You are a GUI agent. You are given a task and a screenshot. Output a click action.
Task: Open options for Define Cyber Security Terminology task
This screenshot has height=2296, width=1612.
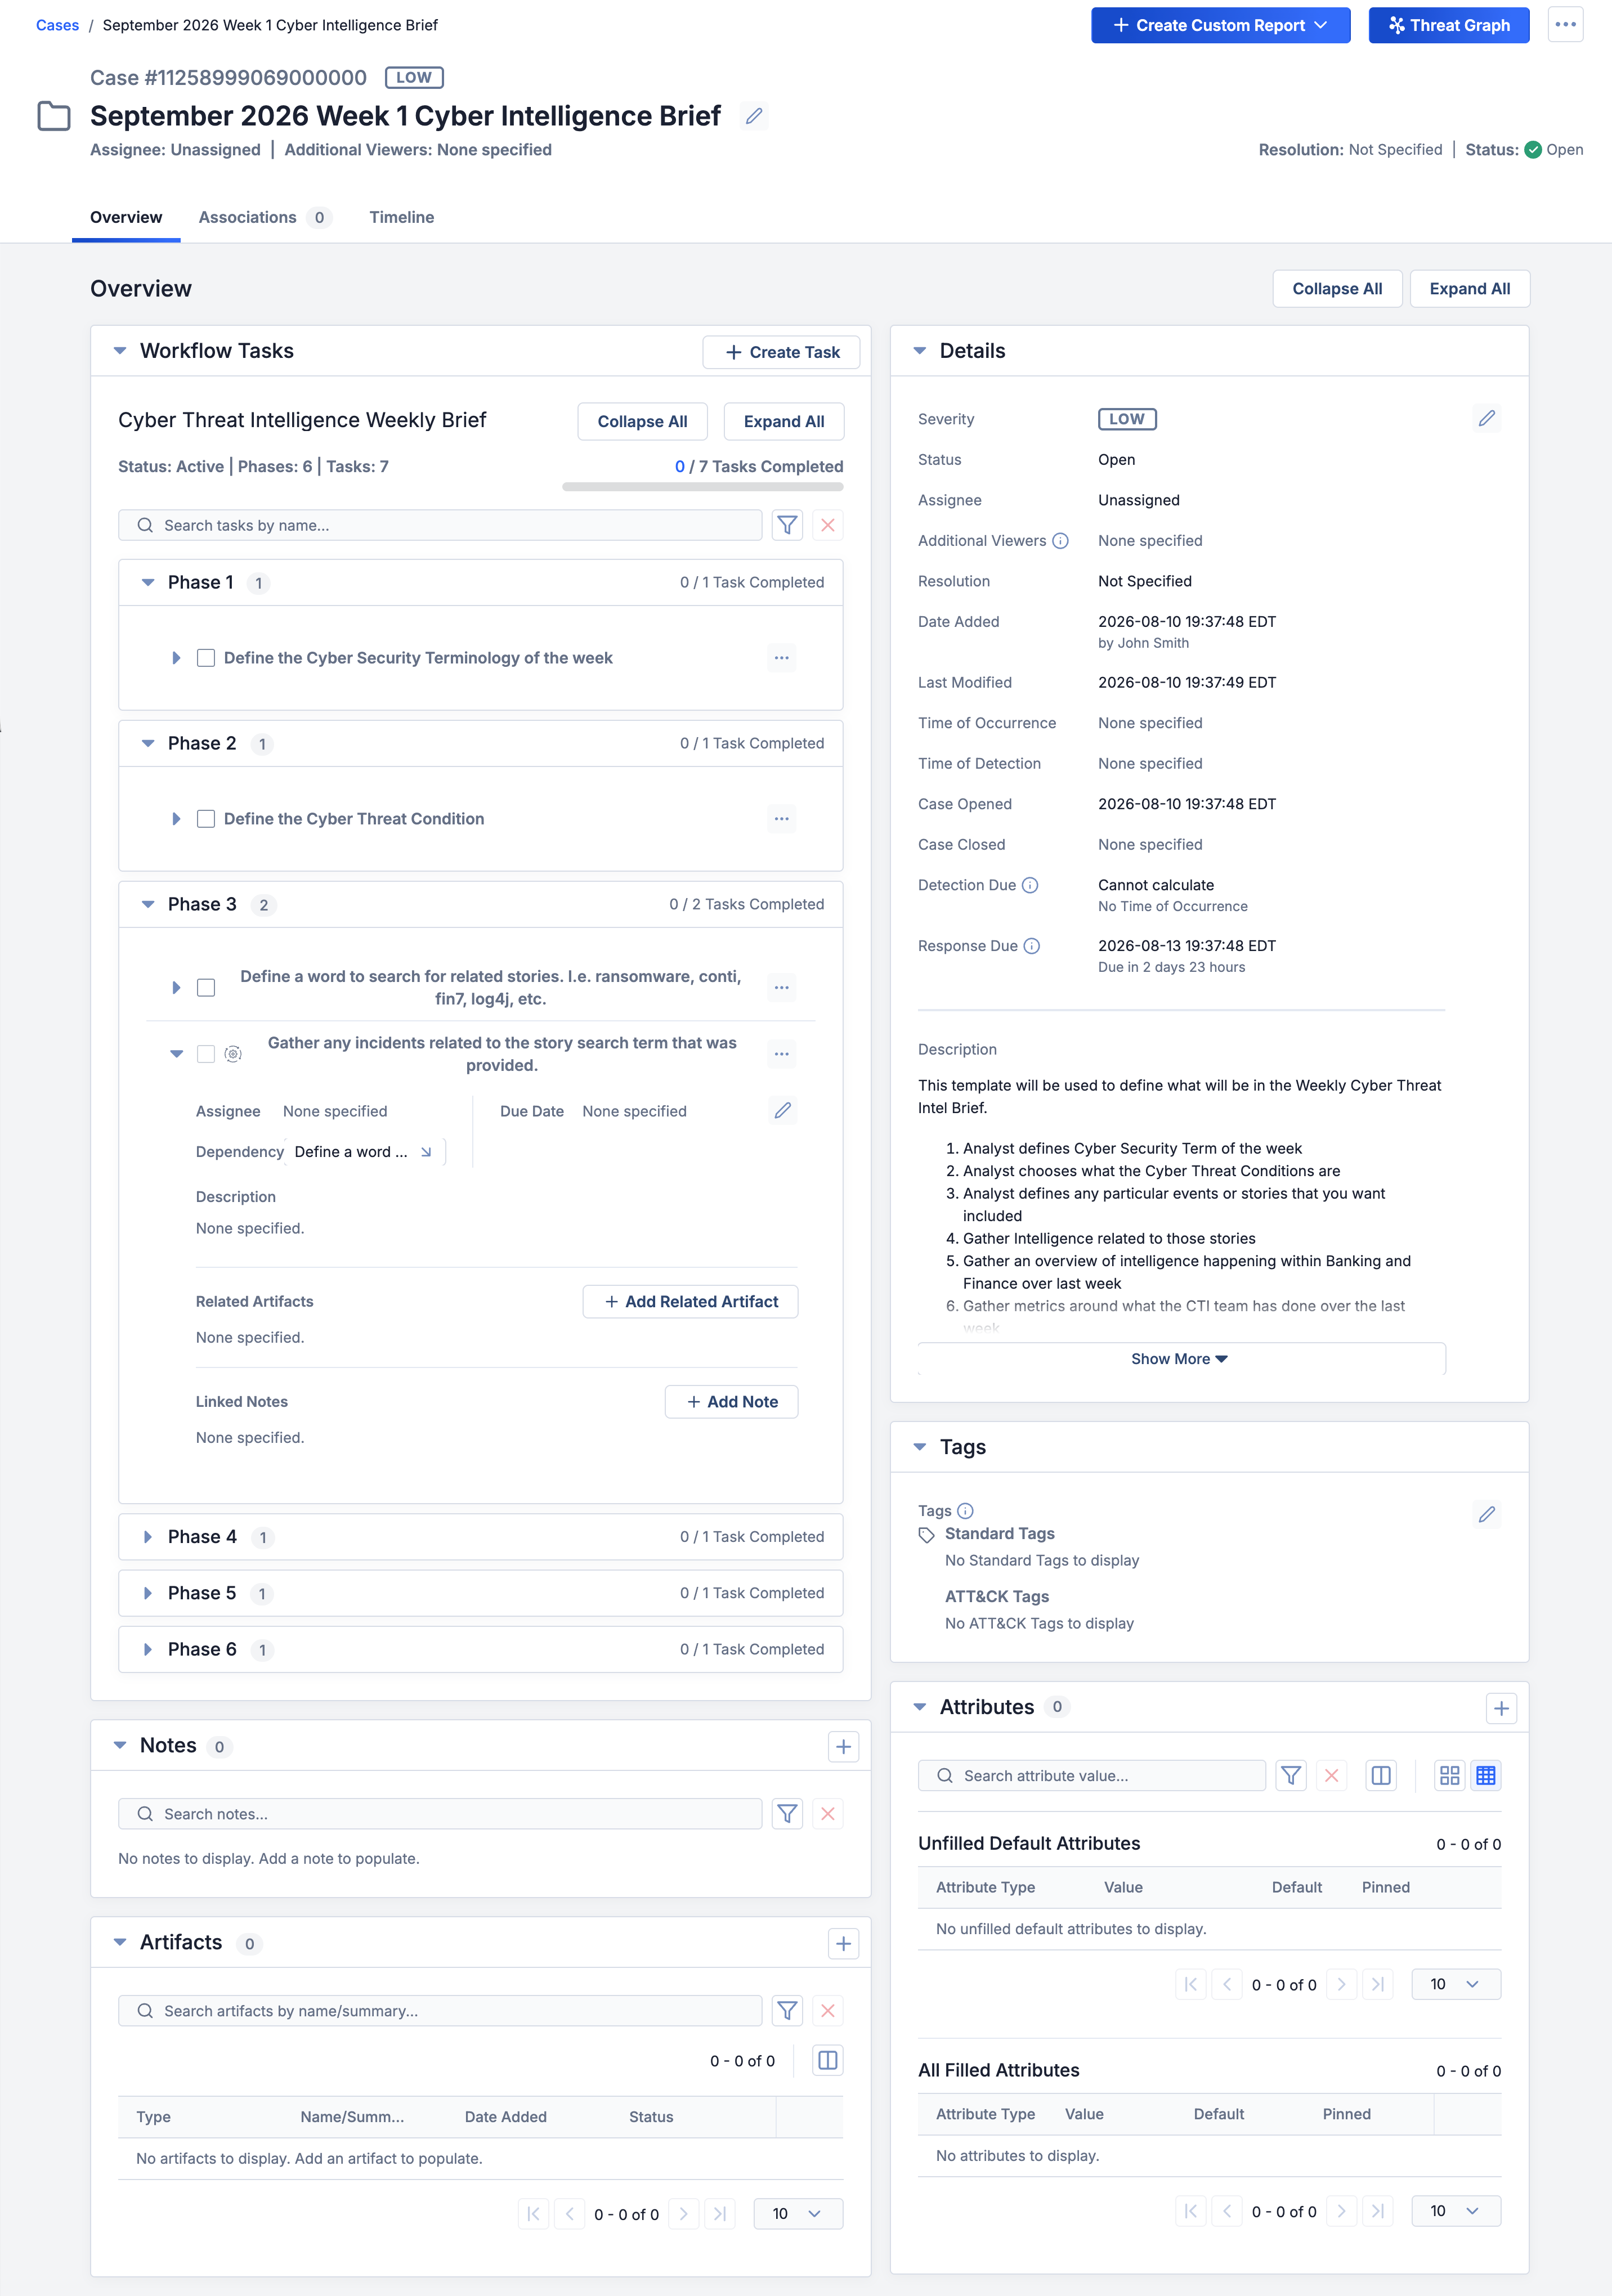pos(782,658)
